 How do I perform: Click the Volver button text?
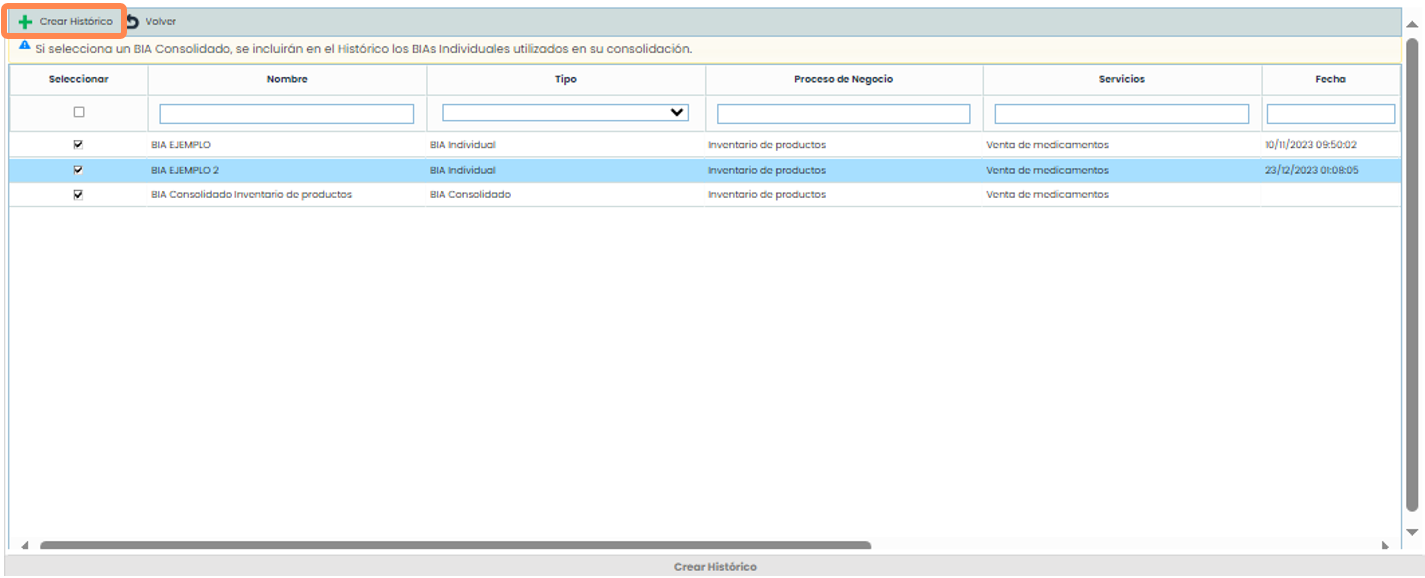coord(161,22)
